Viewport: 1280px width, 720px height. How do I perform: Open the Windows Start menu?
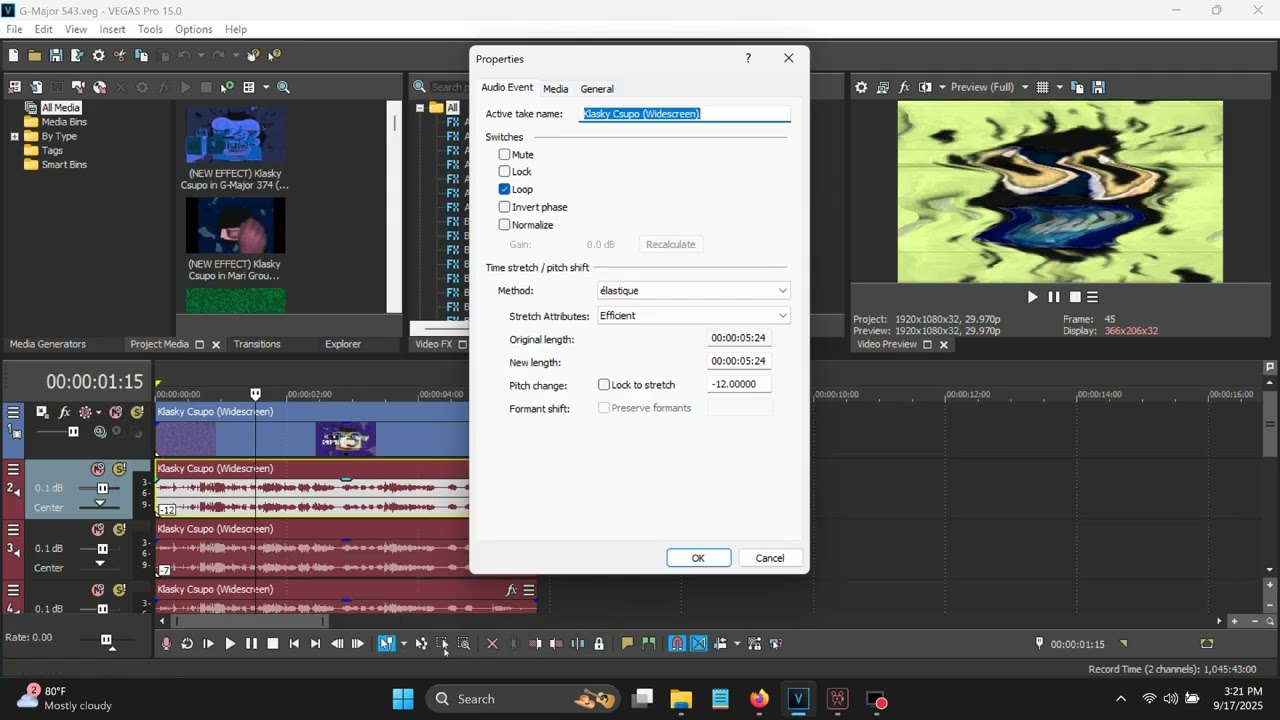tap(403, 699)
